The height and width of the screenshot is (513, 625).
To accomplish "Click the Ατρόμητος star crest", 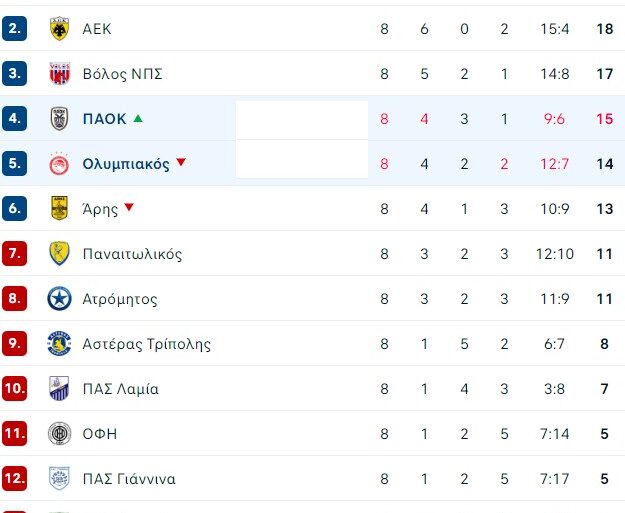I will point(60,299).
